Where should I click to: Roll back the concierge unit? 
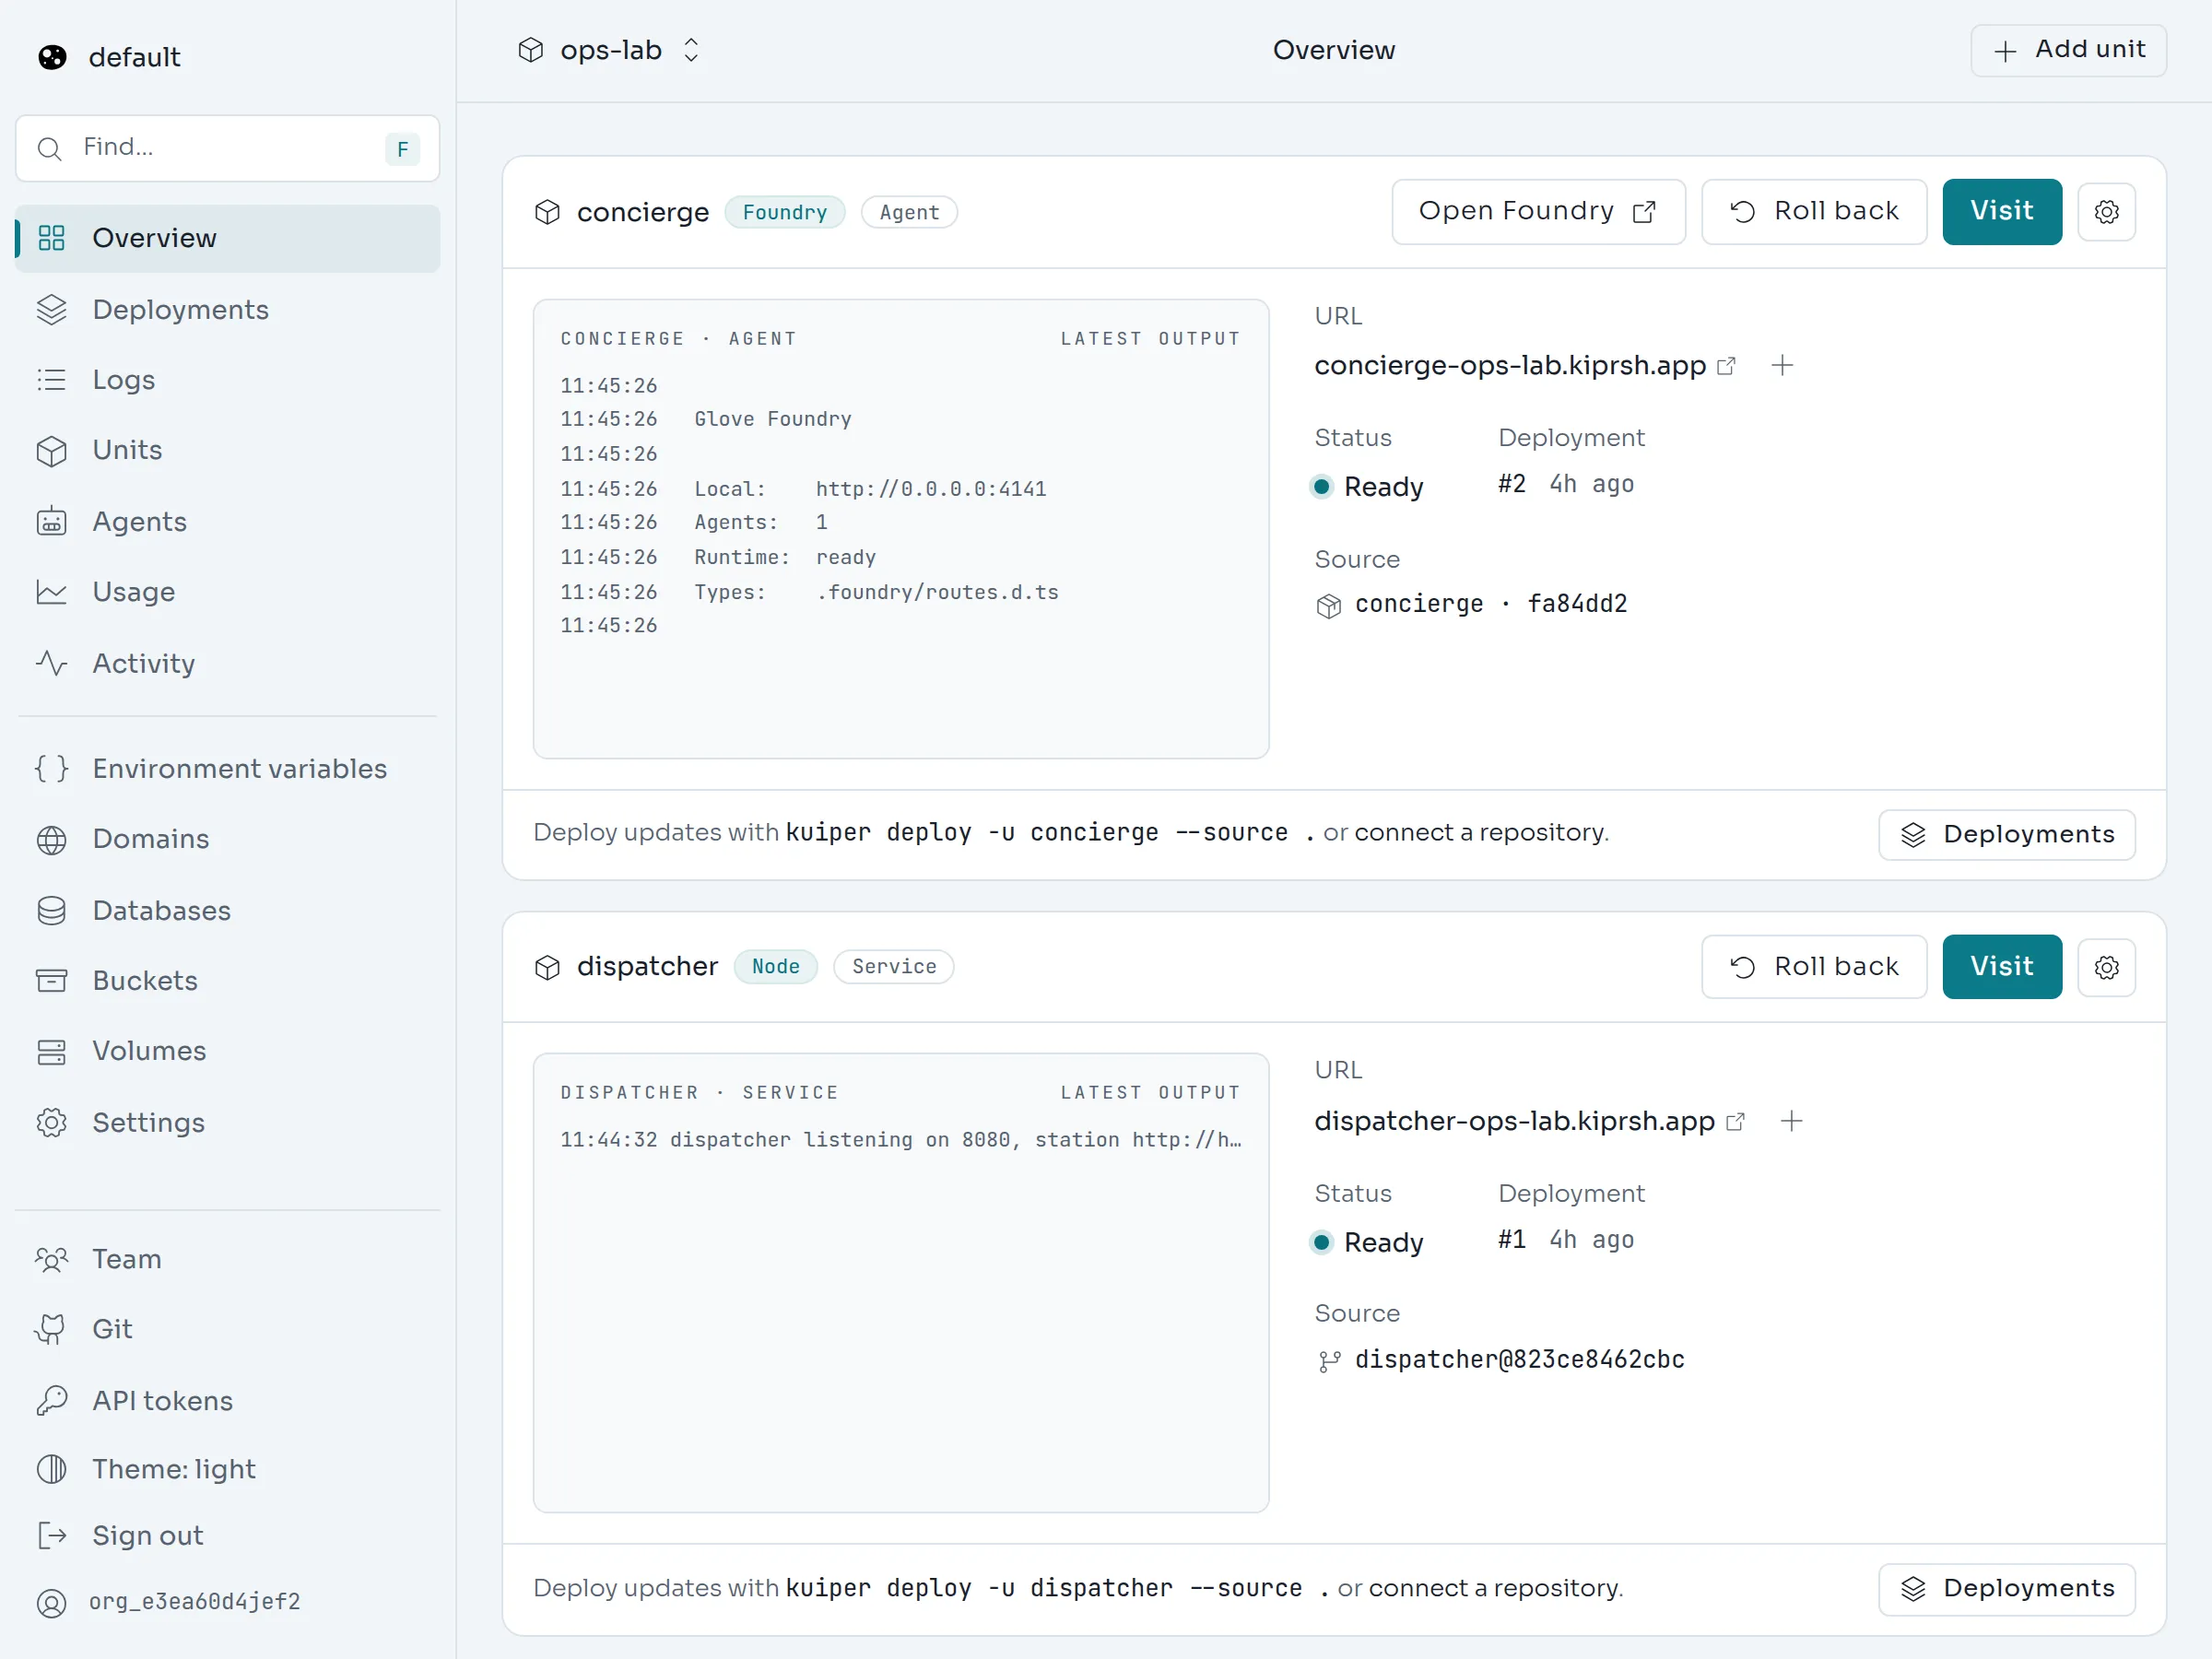coord(1814,212)
